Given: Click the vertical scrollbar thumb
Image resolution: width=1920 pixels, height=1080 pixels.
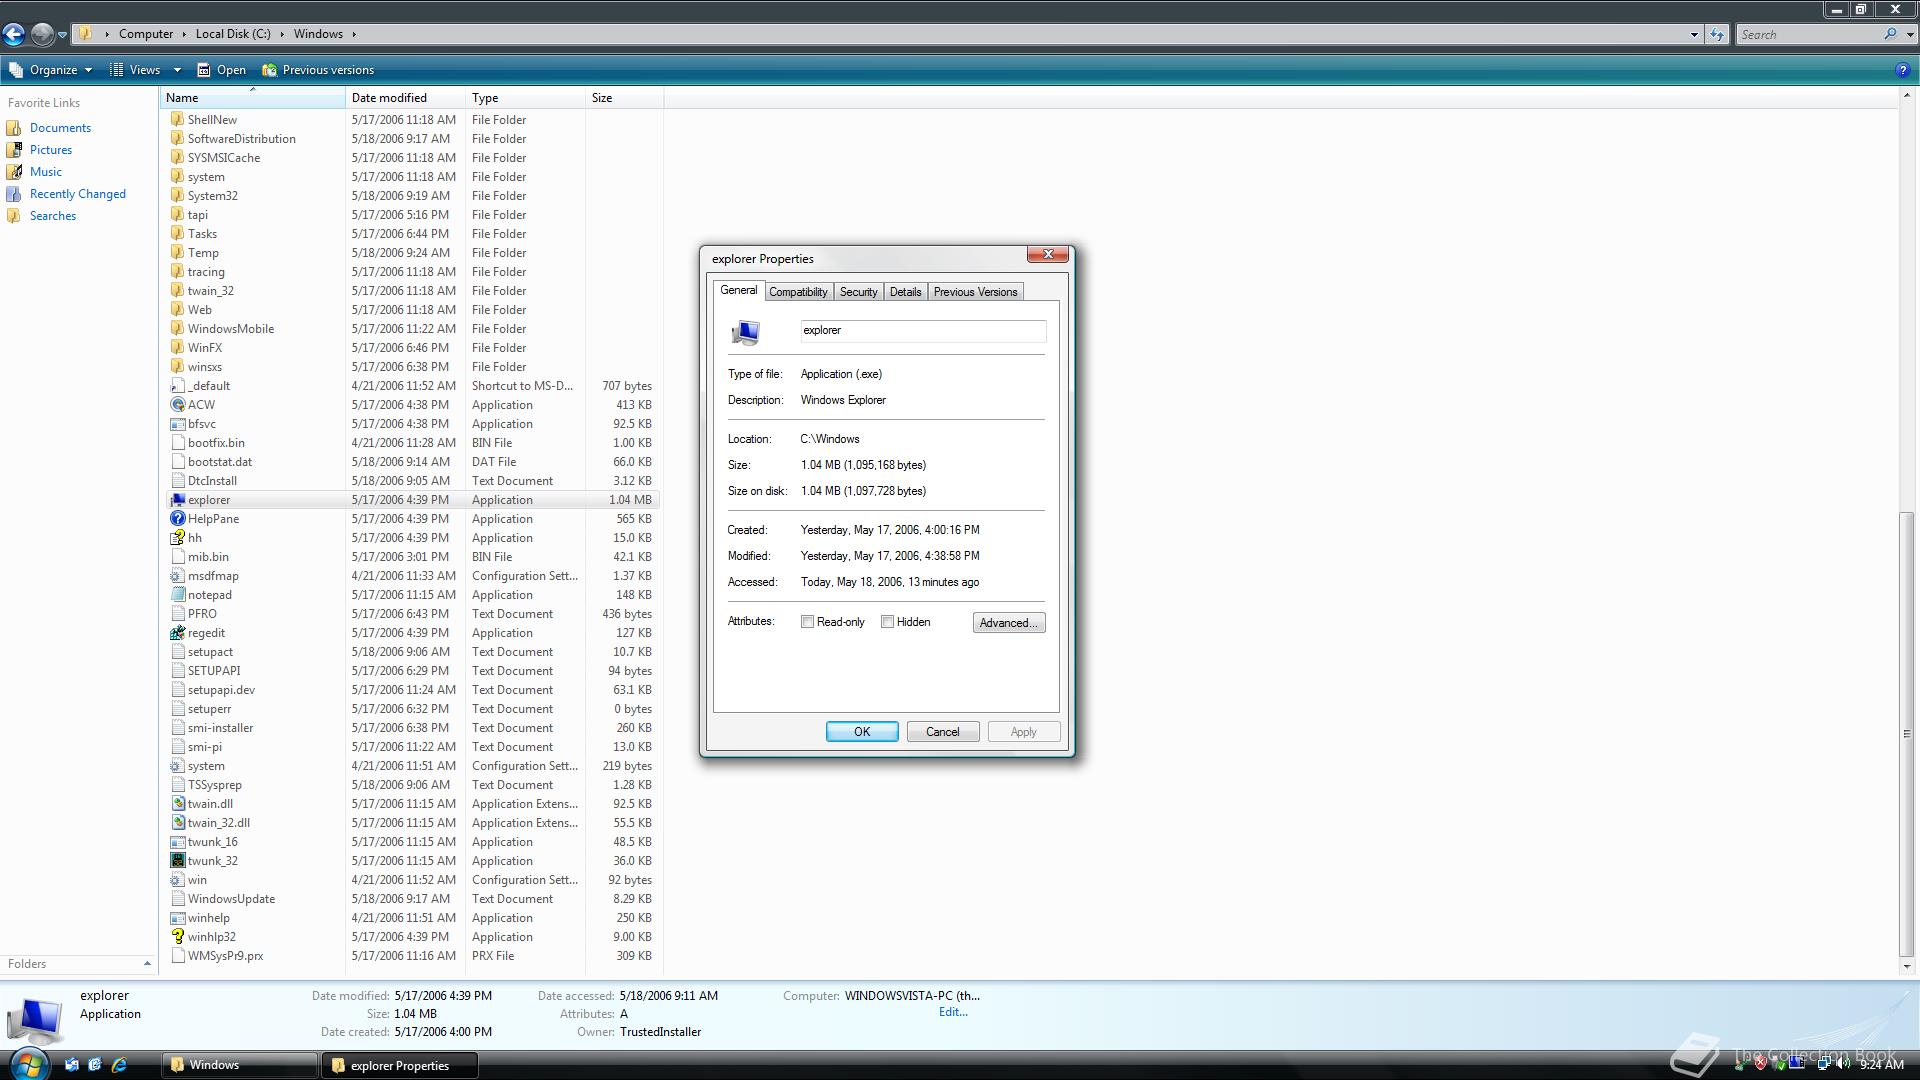Looking at the screenshot, I should click(x=1906, y=733).
